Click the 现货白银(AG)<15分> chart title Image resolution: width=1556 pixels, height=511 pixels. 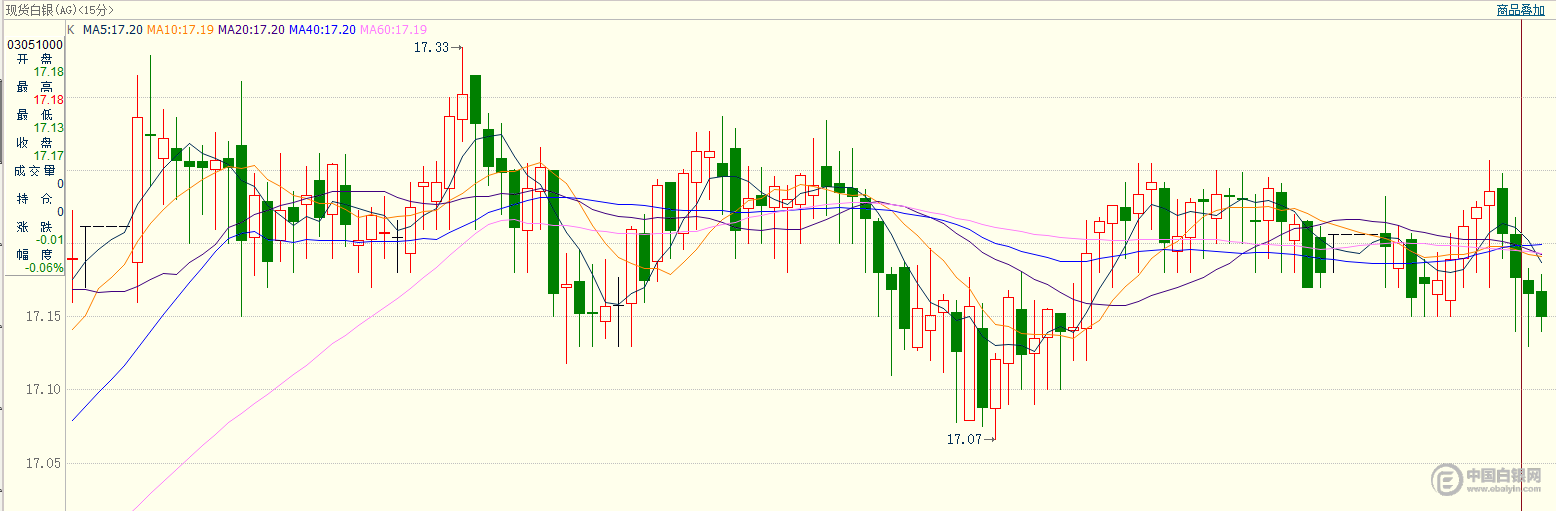click(59, 10)
